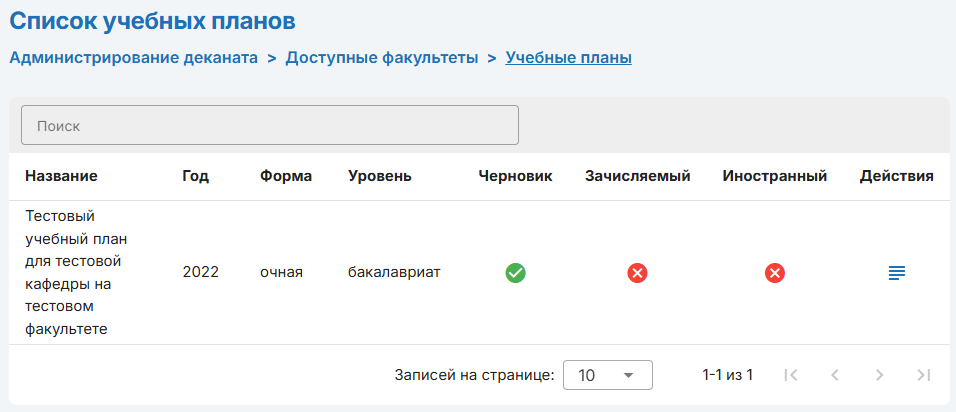Sort by the Год column header

195,176
